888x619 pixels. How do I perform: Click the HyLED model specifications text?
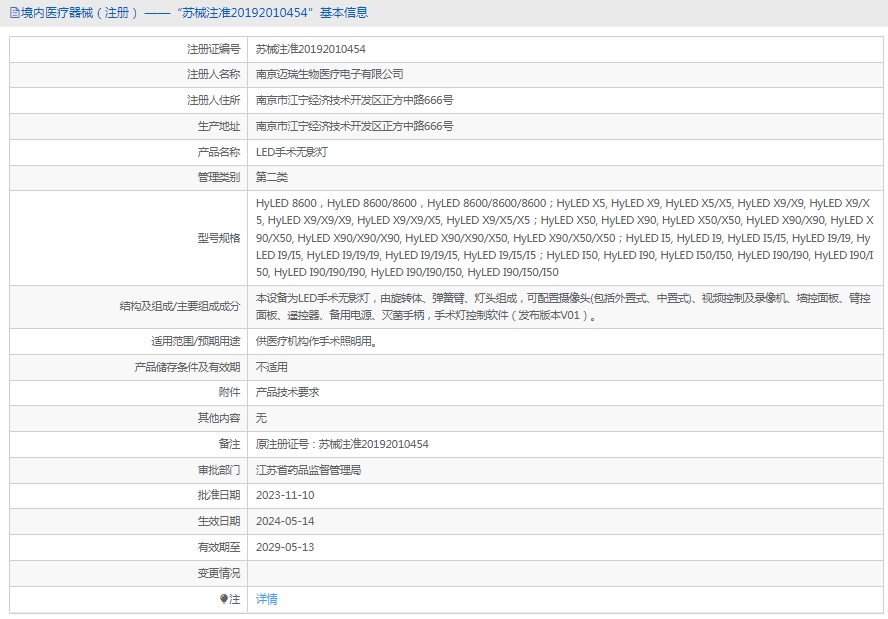click(x=565, y=238)
